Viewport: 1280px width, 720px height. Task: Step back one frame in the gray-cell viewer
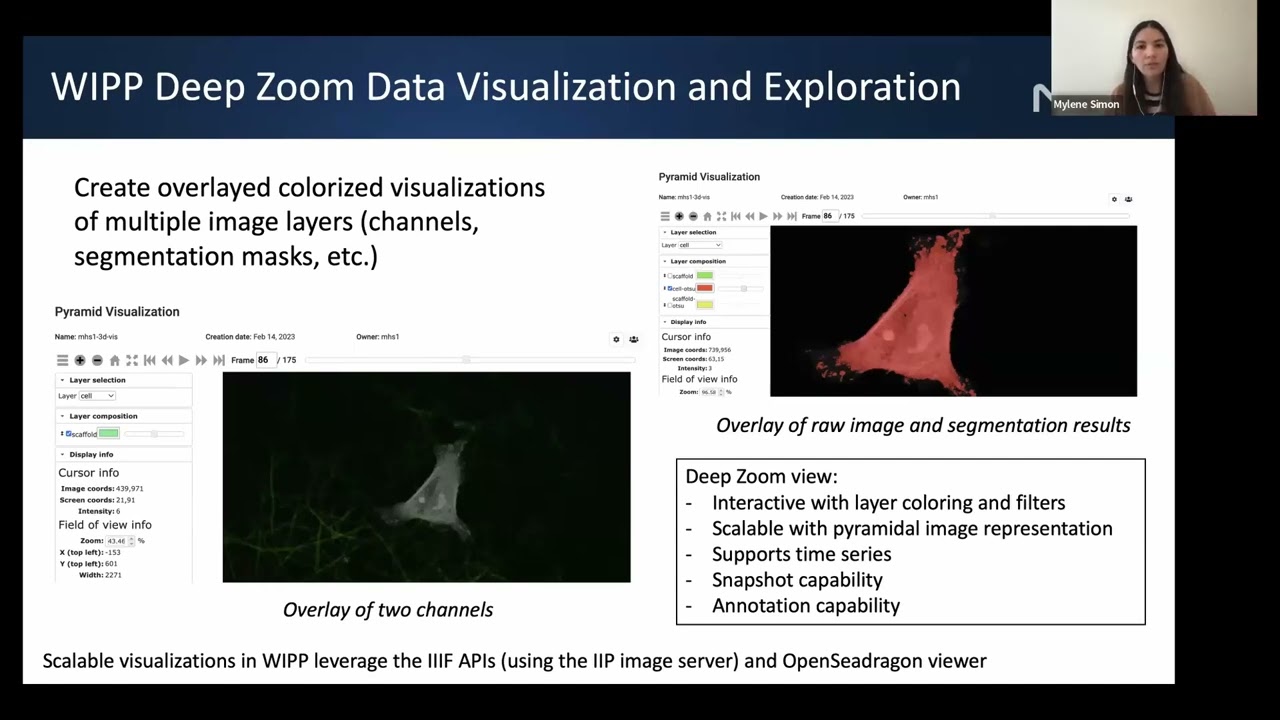pyautogui.click(x=167, y=360)
